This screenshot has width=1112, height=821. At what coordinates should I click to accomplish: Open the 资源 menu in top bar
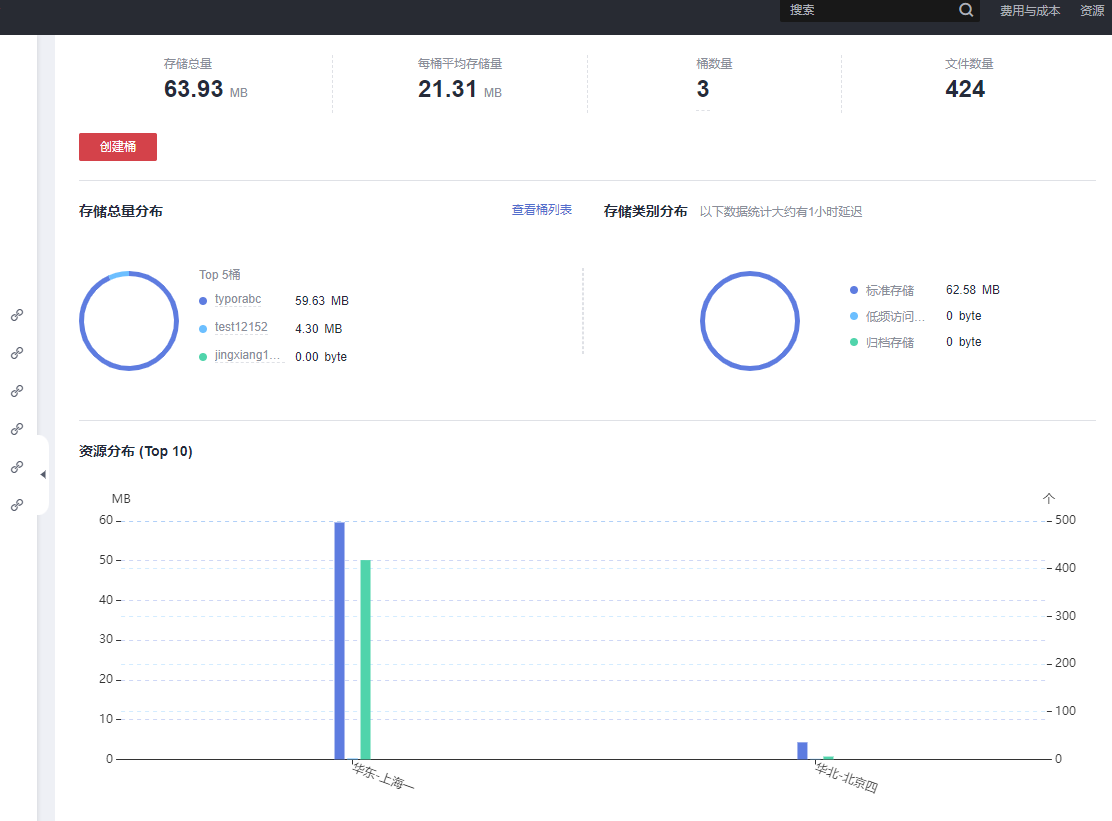[1093, 11]
